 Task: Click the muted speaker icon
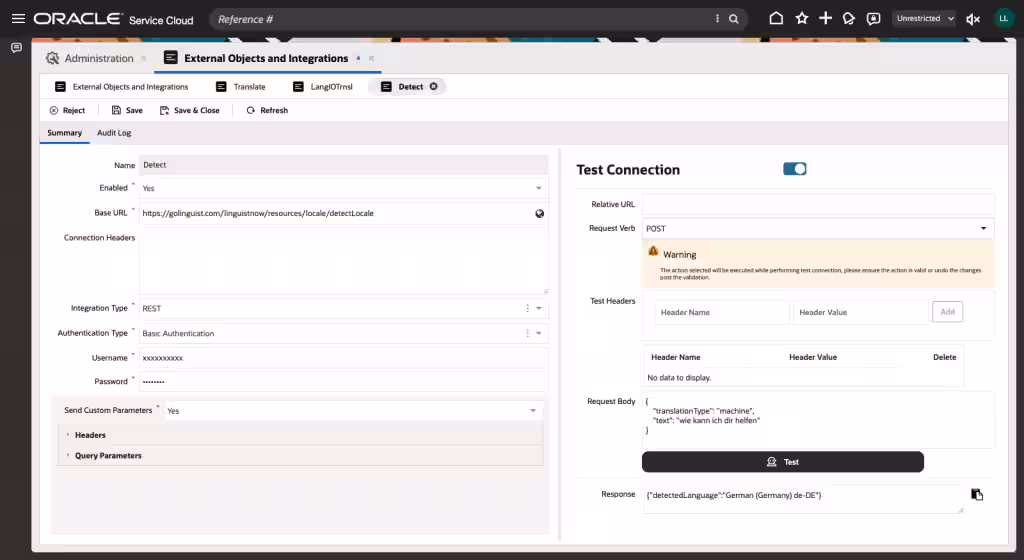pos(972,19)
